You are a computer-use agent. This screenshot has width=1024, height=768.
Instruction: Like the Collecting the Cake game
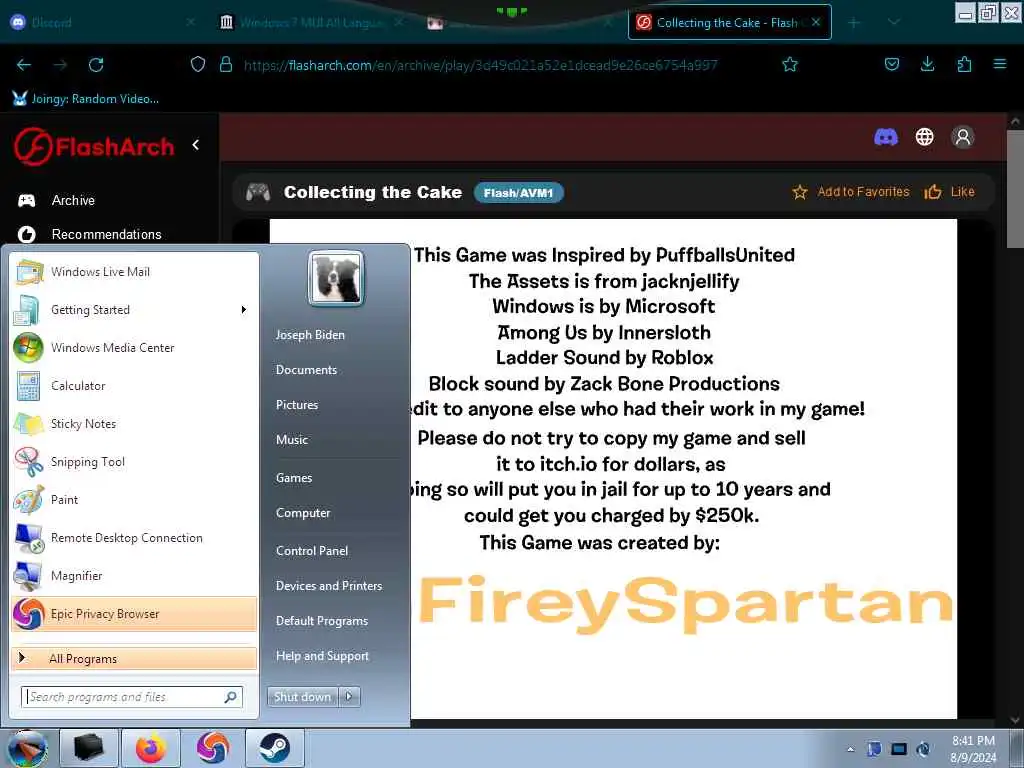(950, 192)
